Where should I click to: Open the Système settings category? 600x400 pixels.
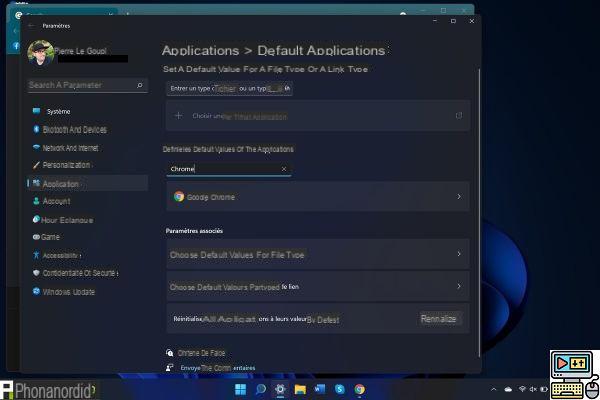(88, 111)
